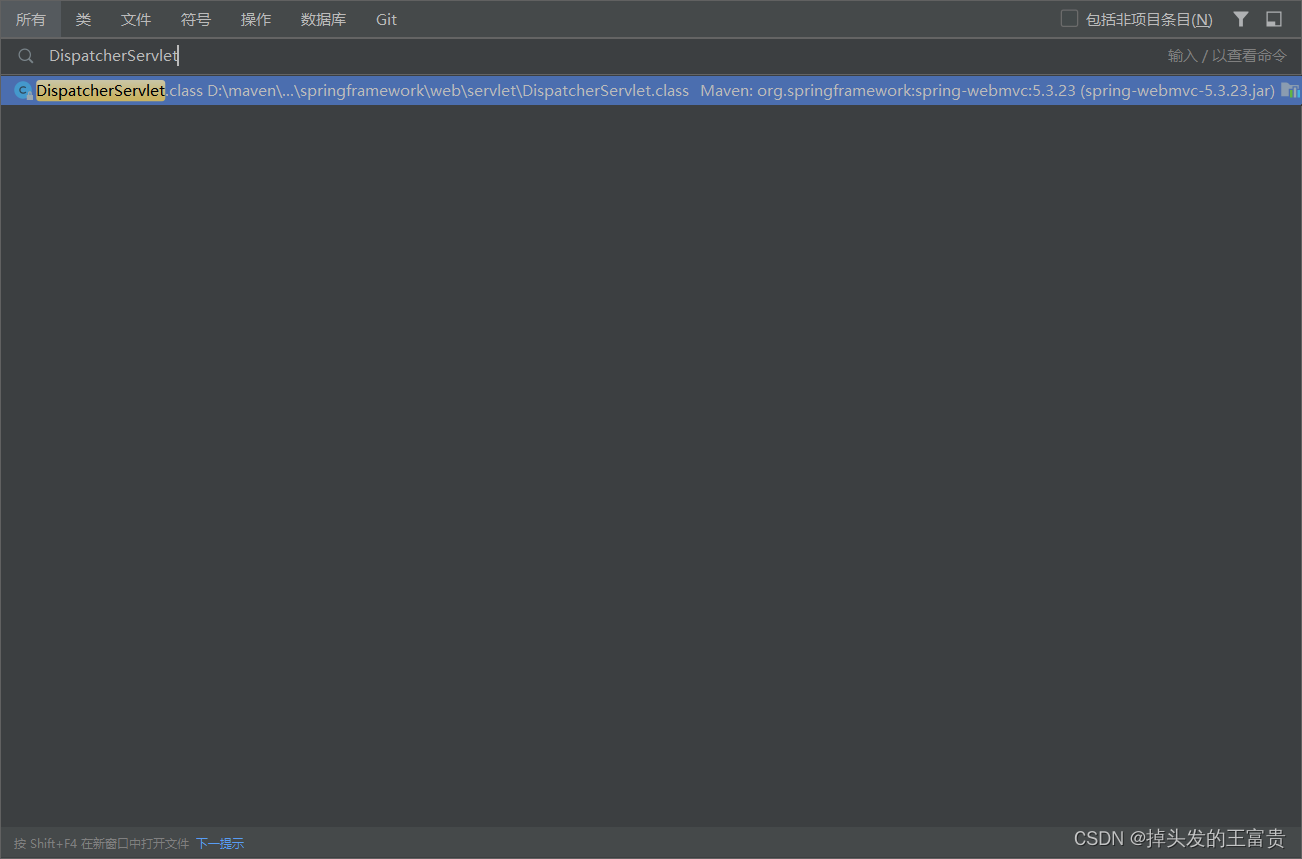Click the class icon of DispatcherServlet result
Image resolution: width=1302 pixels, height=859 pixels.
(x=22, y=91)
